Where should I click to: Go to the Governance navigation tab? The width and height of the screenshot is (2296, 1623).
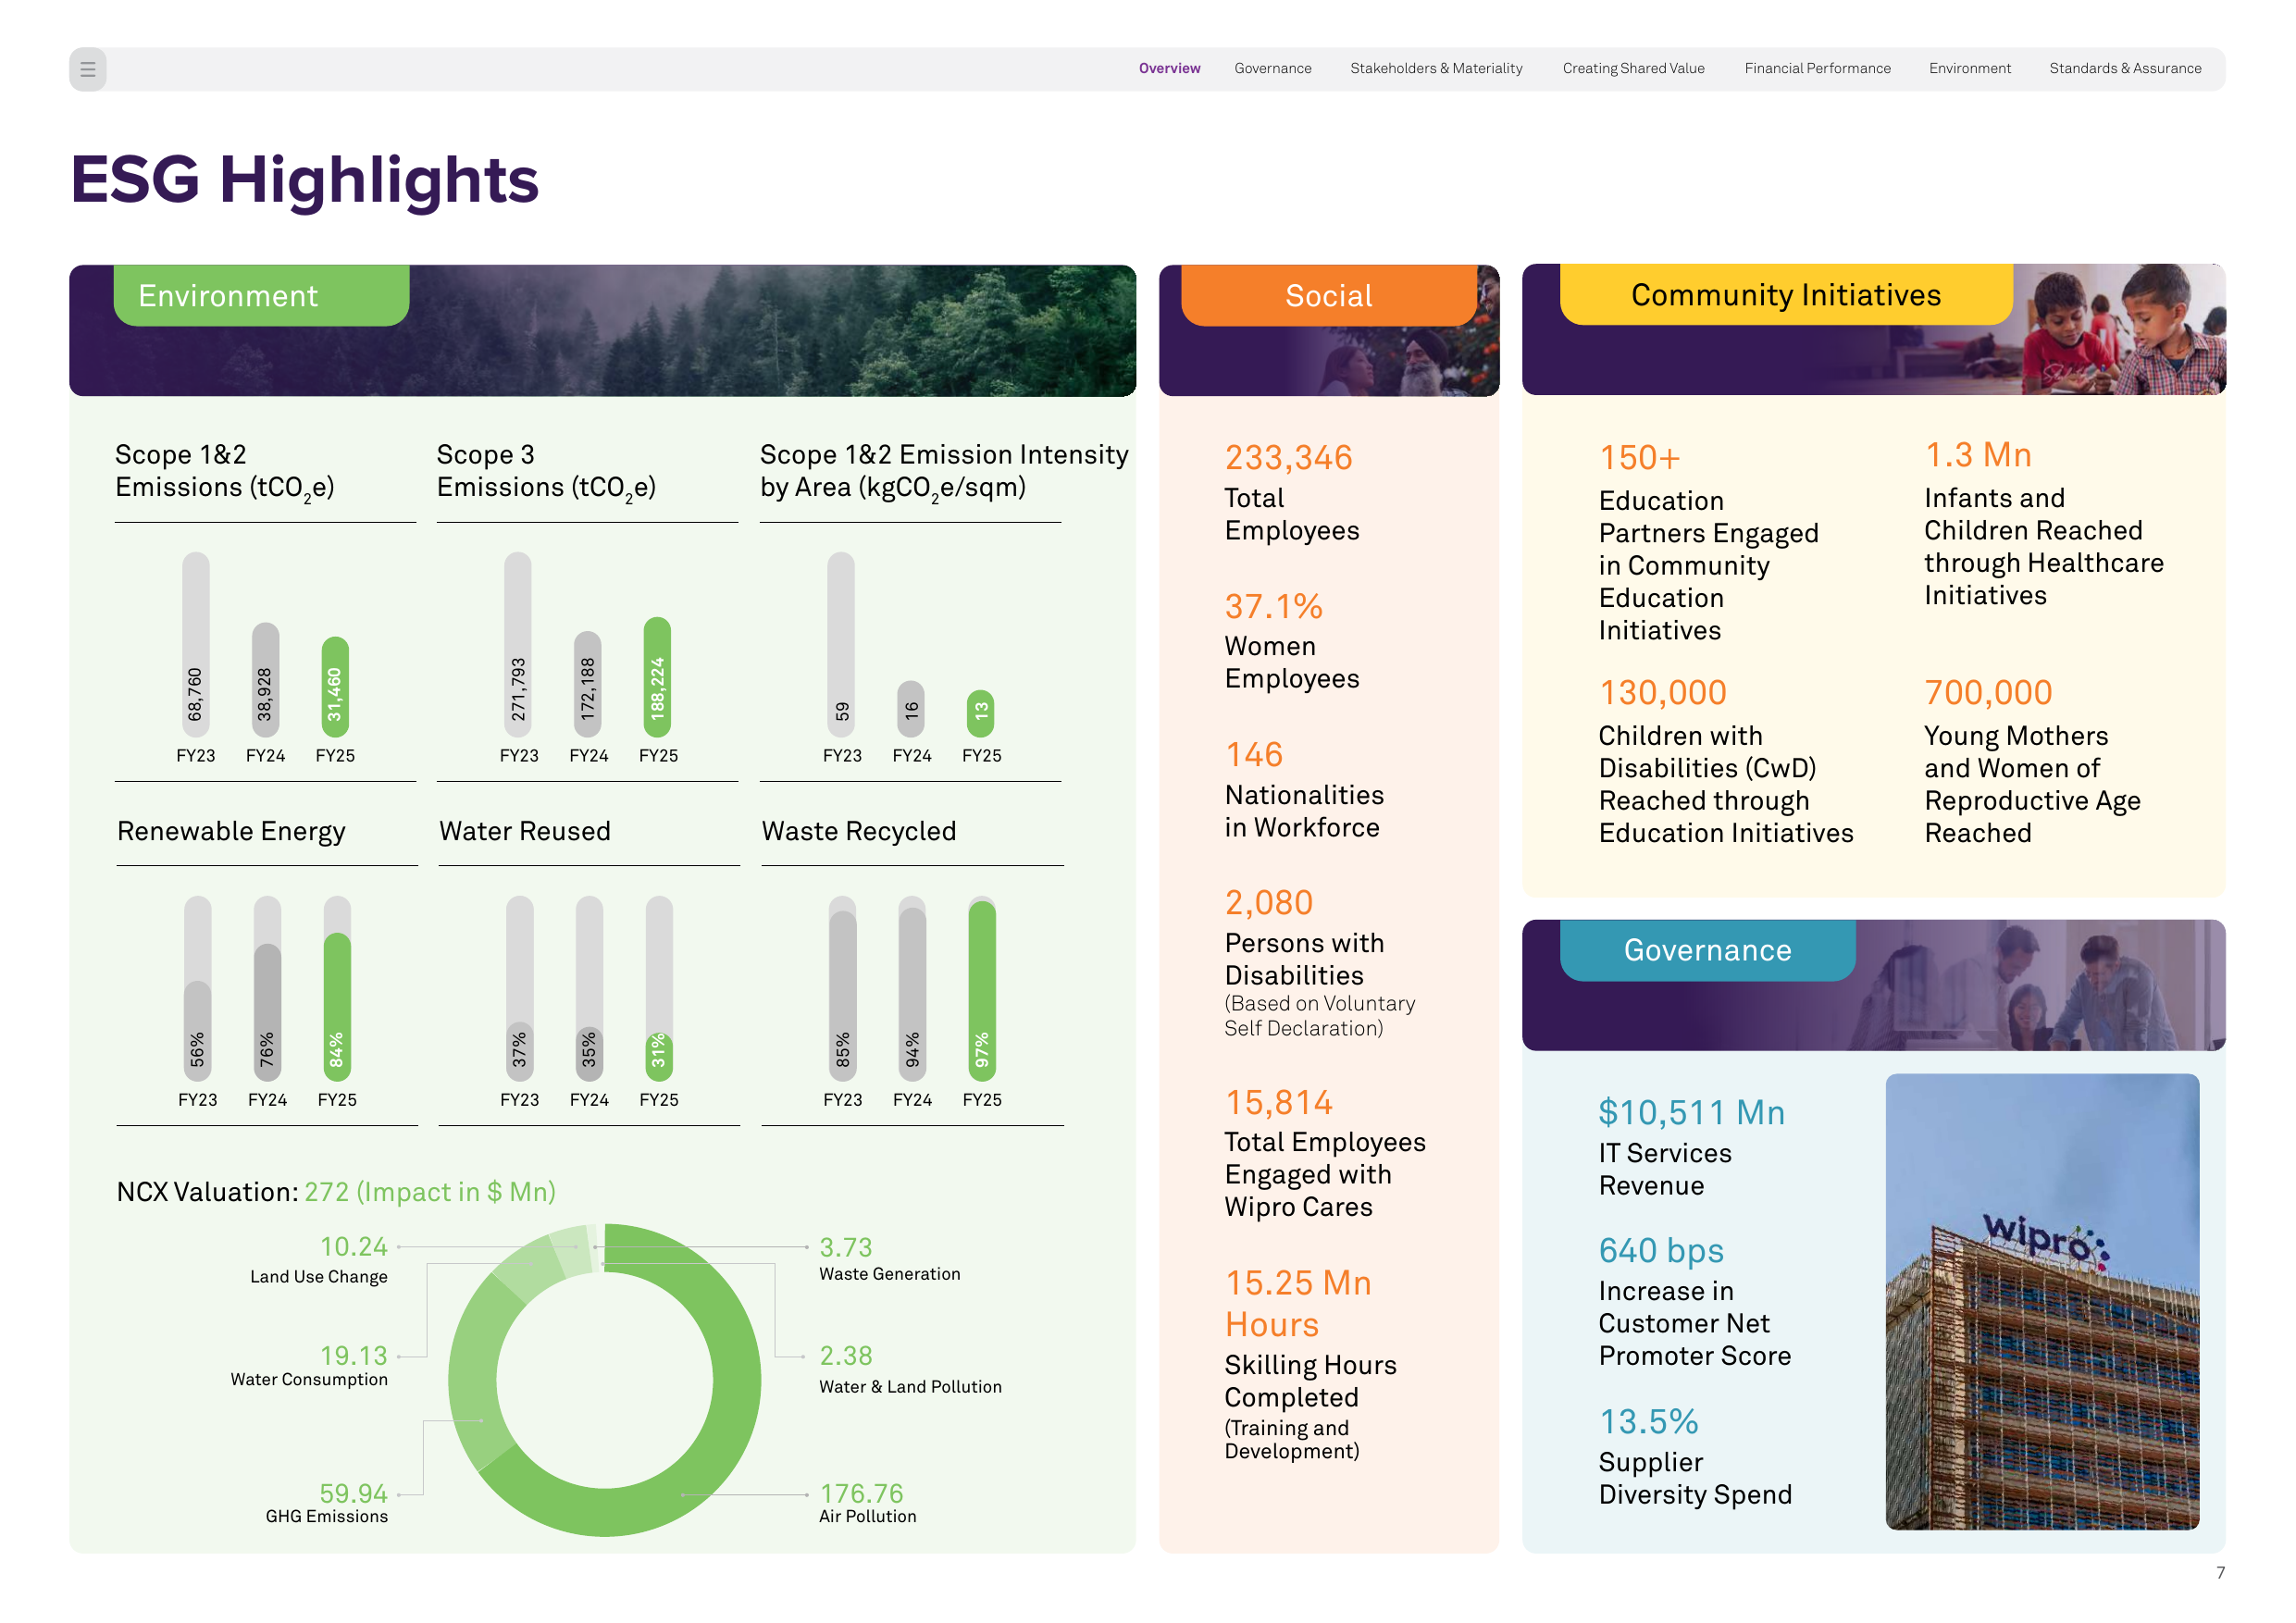click(x=1272, y=69)
